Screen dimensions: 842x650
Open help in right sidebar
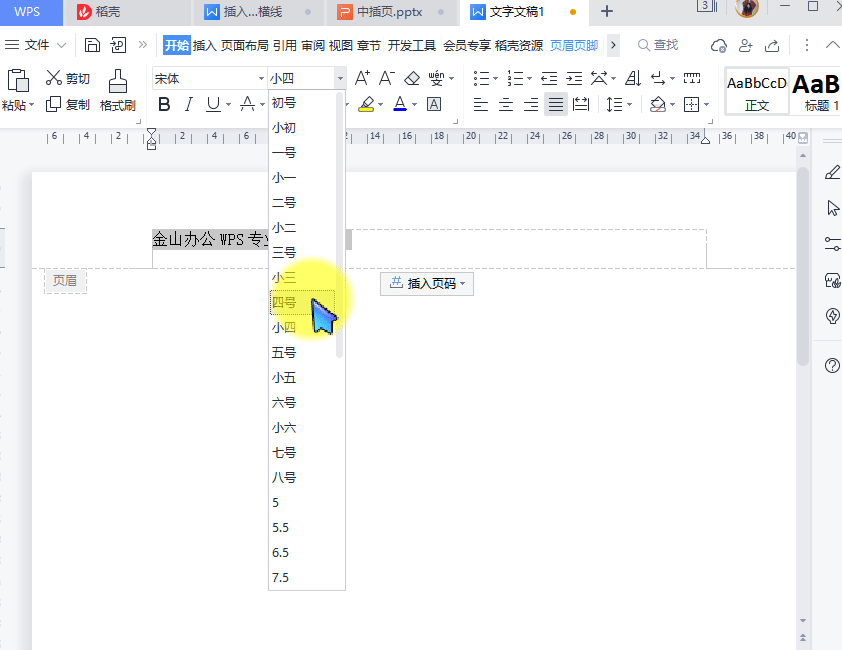(832, 365)
